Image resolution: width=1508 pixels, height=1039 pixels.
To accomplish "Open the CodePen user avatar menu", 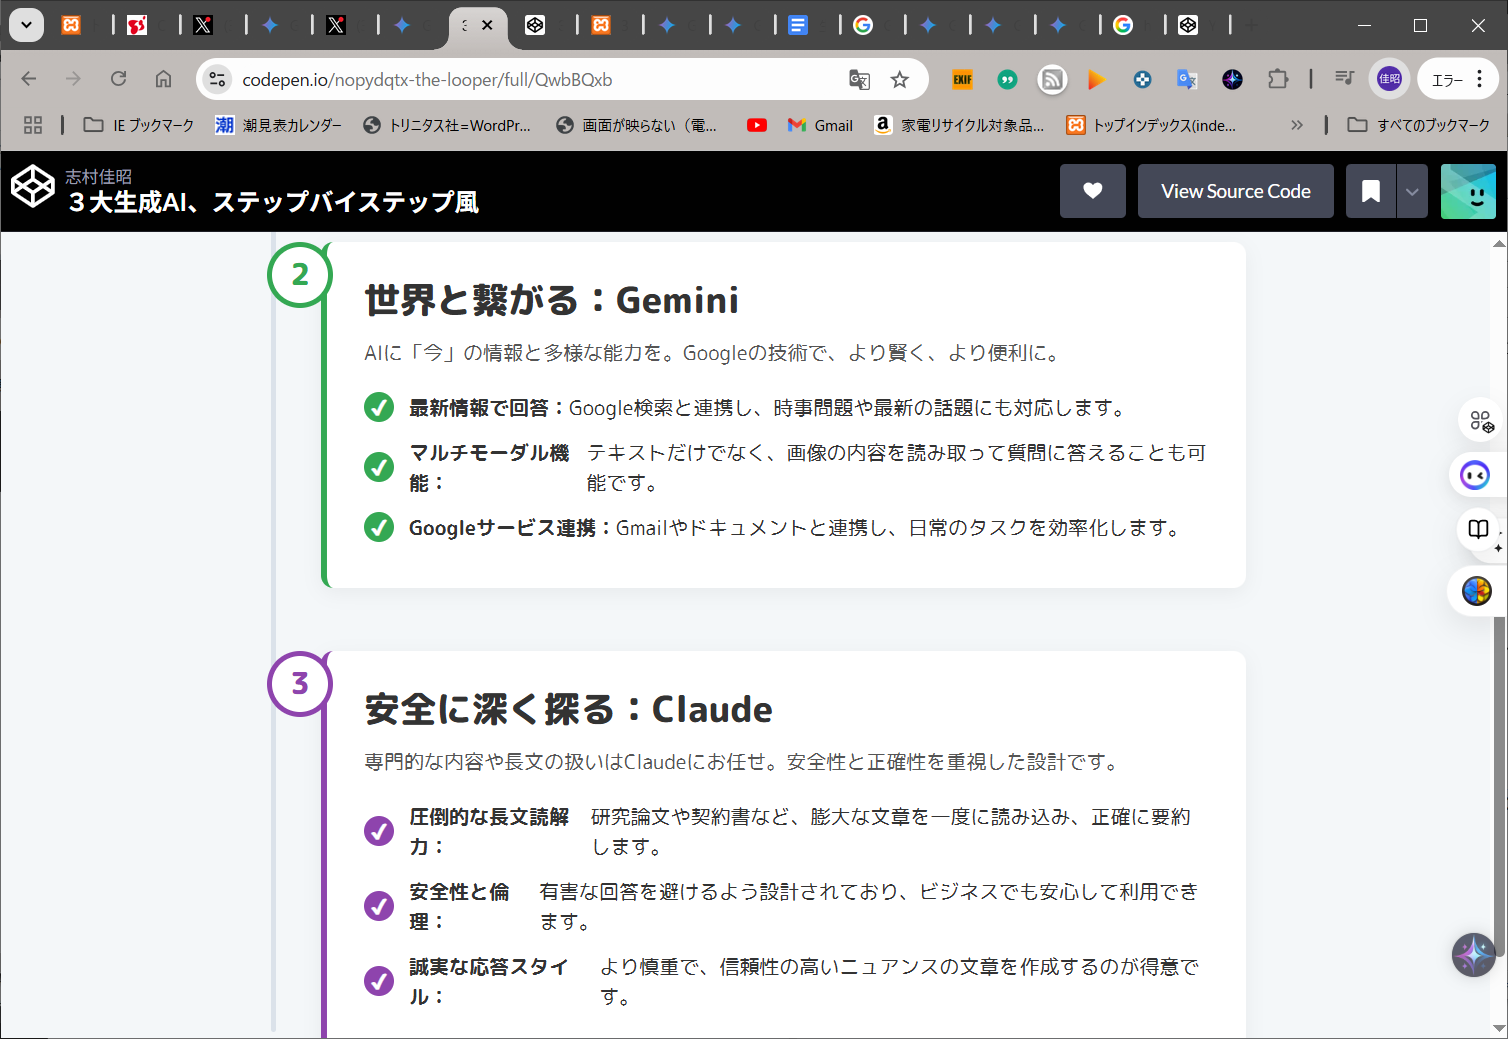I will pyautogui.click(x=1468, y=191).
